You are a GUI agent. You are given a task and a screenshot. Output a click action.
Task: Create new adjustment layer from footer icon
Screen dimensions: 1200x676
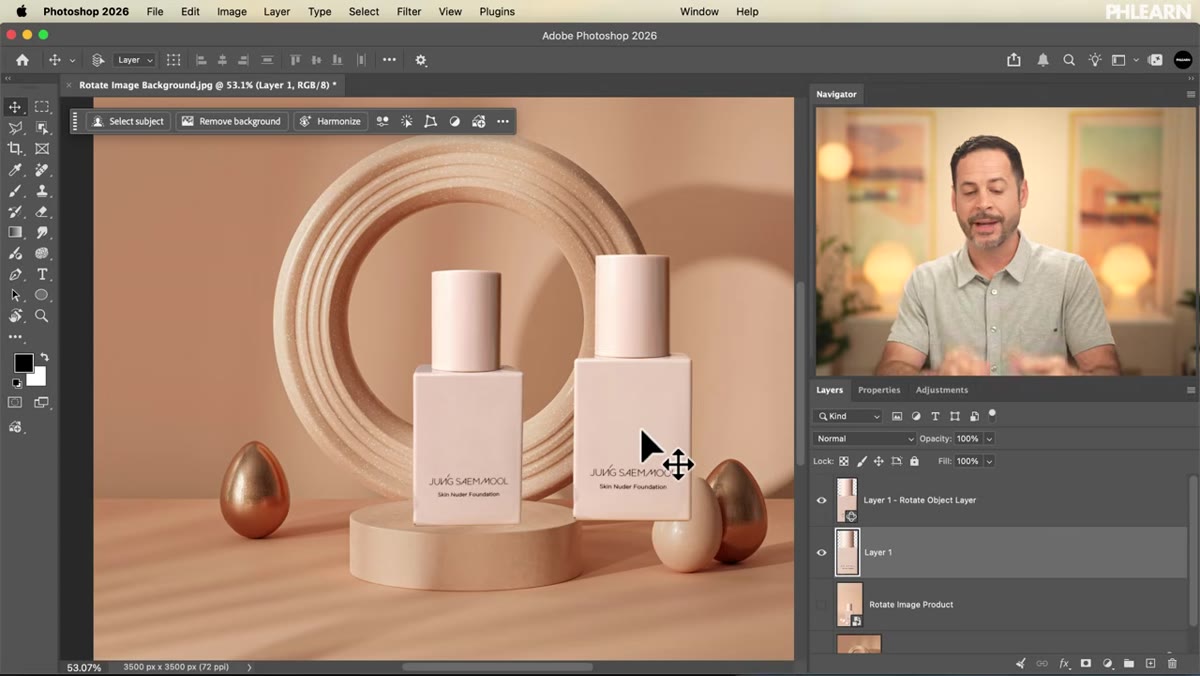(1107, 663)
